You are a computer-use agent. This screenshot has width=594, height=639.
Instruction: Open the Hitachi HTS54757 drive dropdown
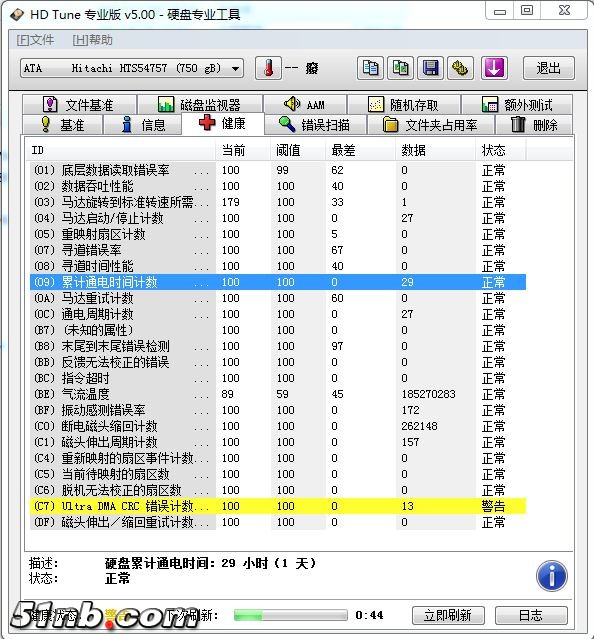click(132, 68)
